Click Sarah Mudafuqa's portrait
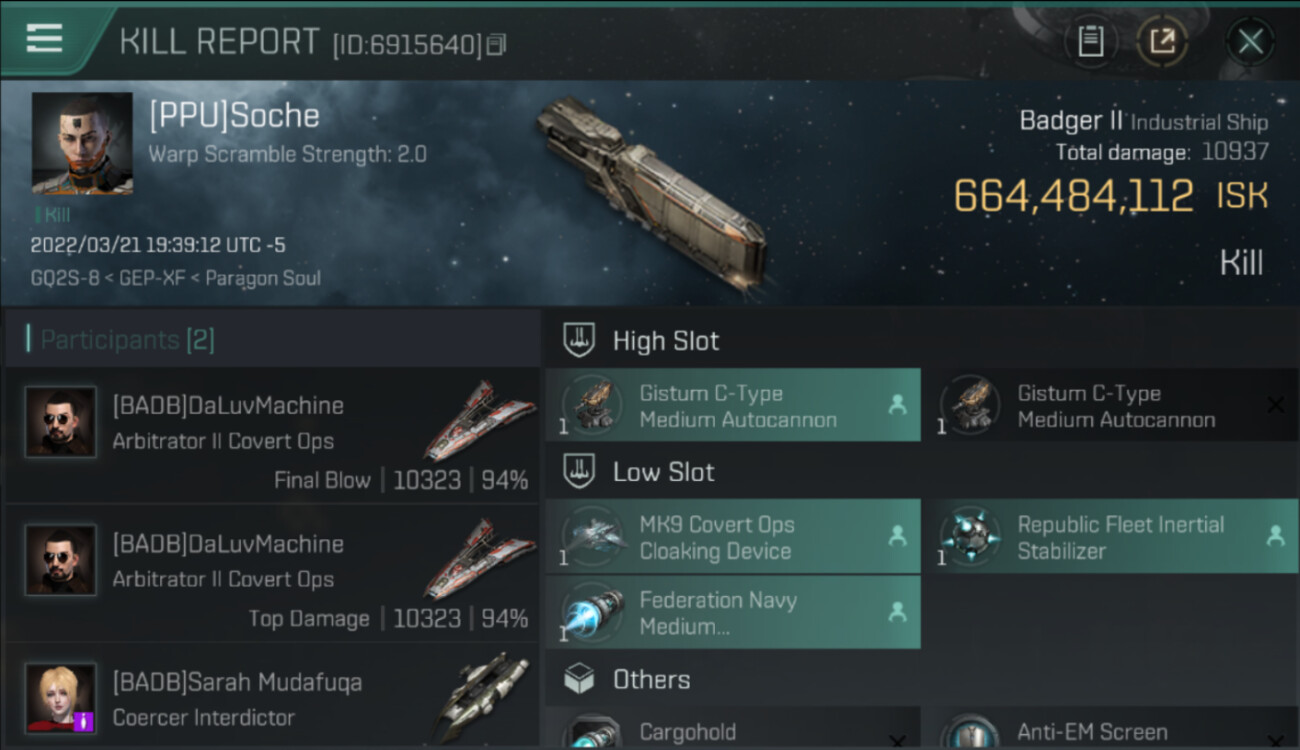The height and width of the screenshot is (750, 1300). pos(61,697)
